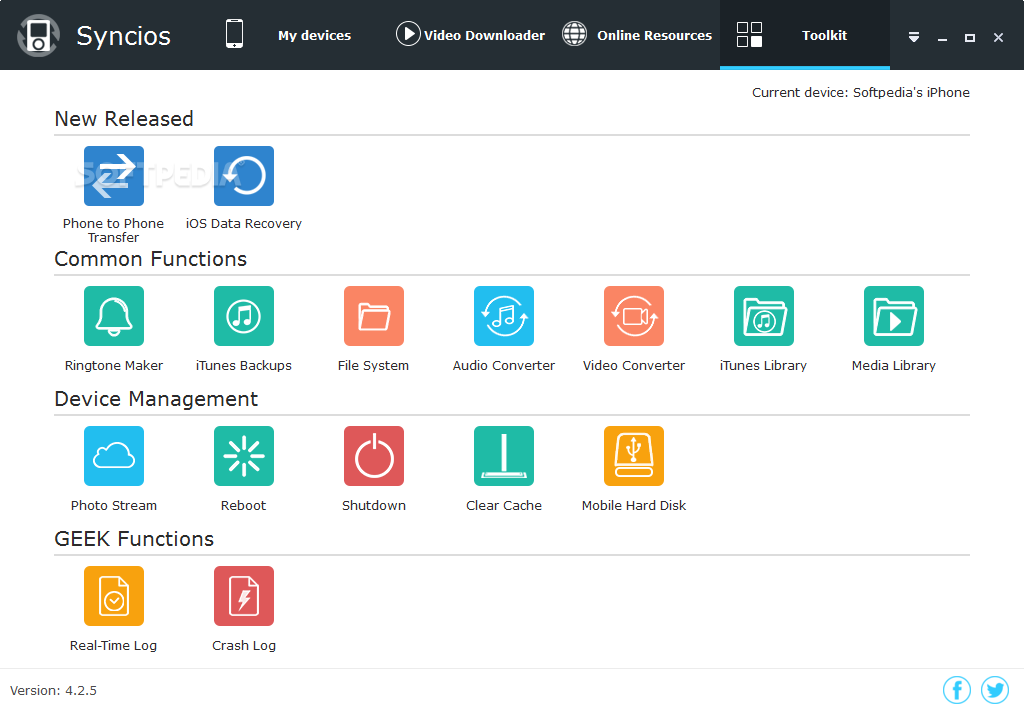
Task: Open the Twitter page icon
Action: pos(995,690)
